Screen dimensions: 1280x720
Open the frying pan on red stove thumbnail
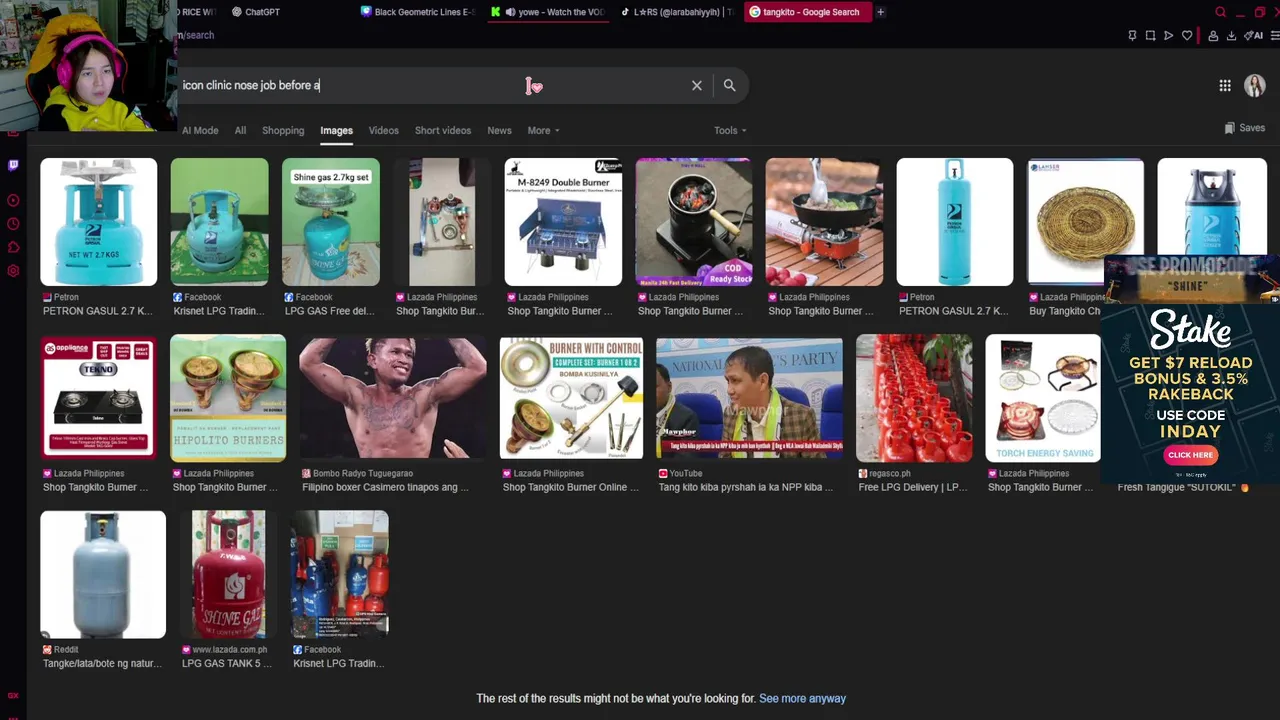[x=824, y=222]
